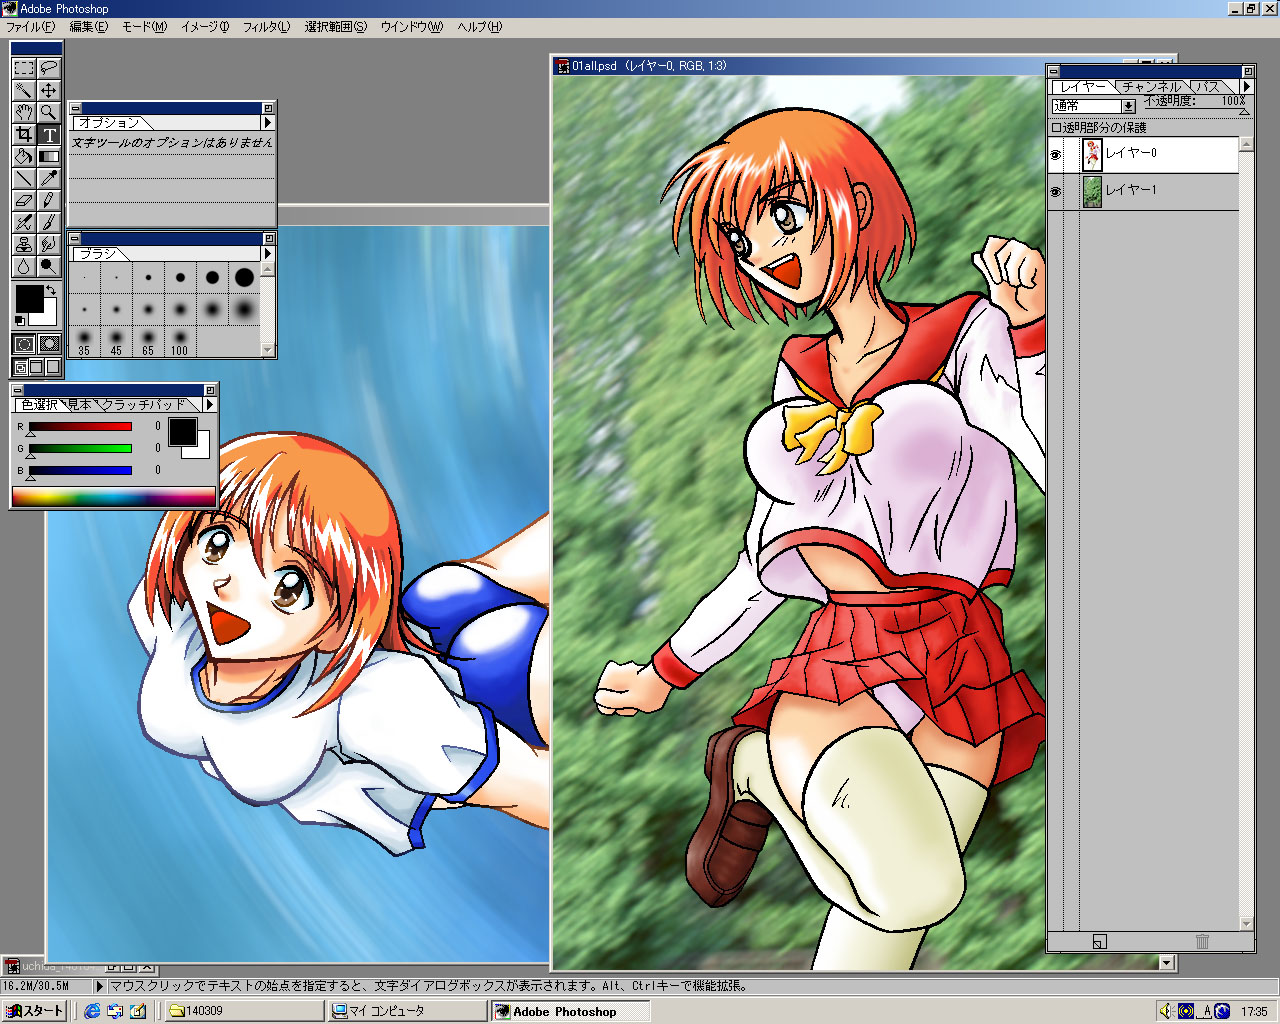Select the rectangular Marquee tool
The height and width of the screenshot is (1024, 1280).
pos(24,68)
